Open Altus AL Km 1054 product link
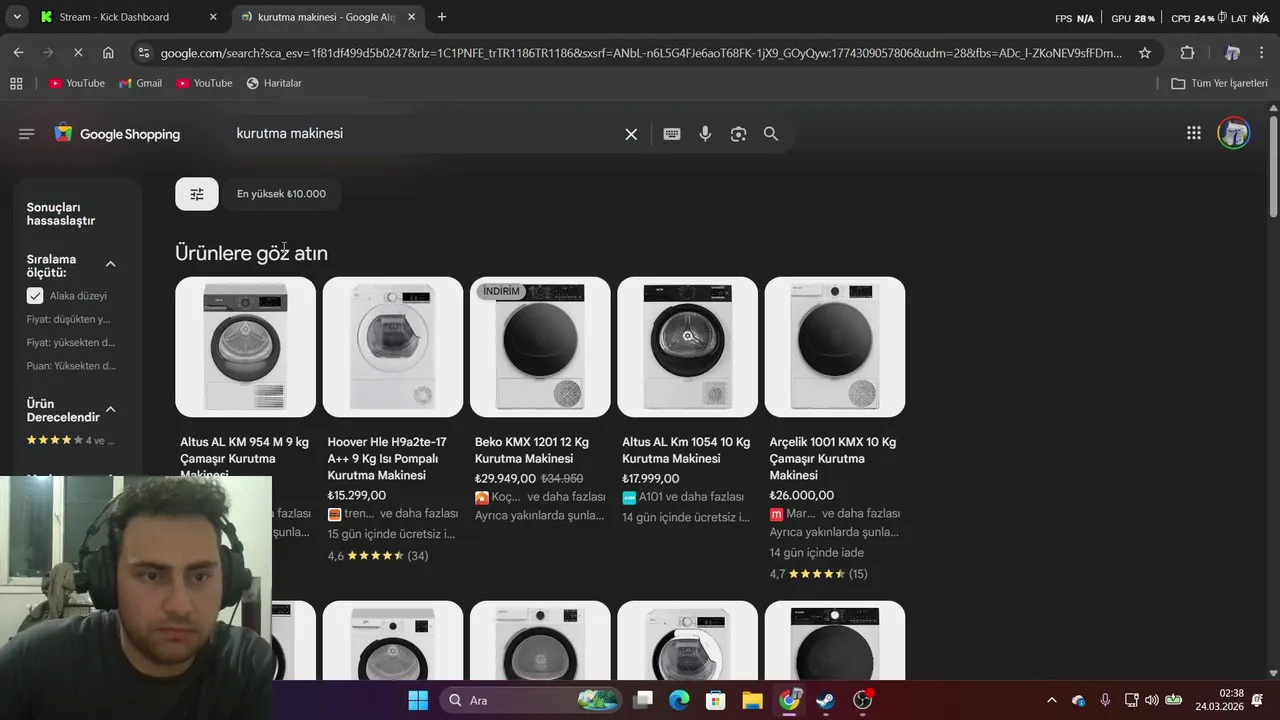Screen dimensions: 1280x720 pos(686,450)
